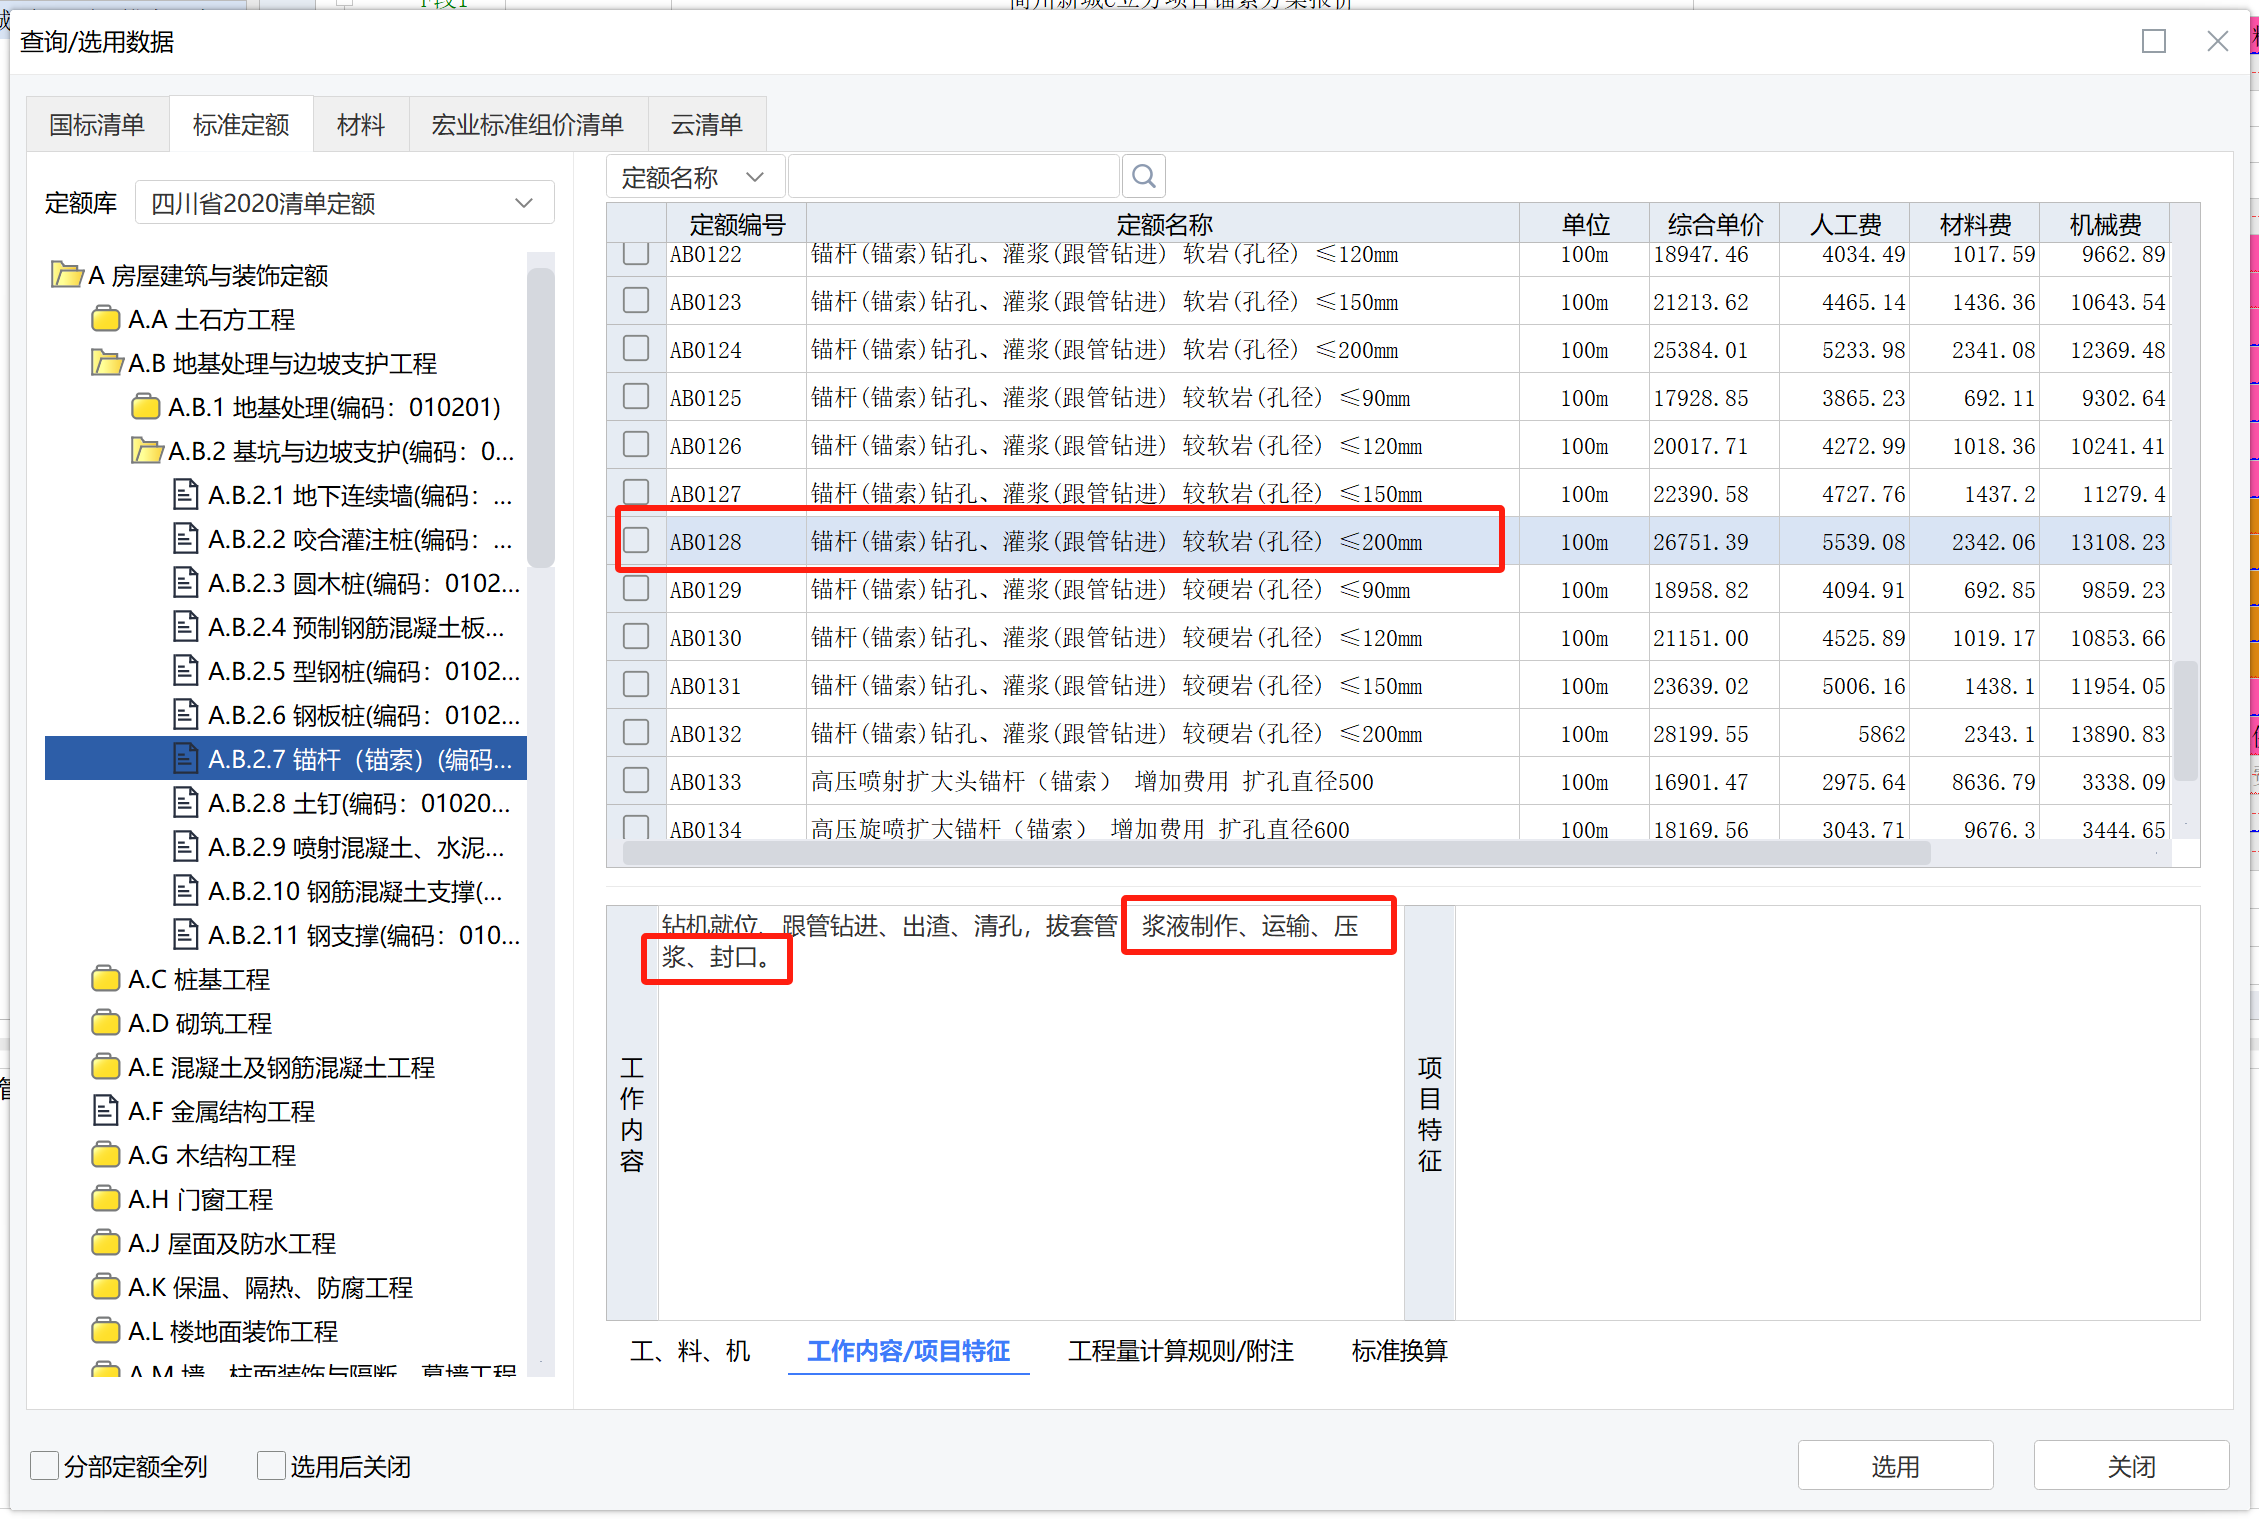Click the A.H 门窗工程 folder icon
This screenshot has height=1519, width=2259.
[x=105, y=1199]
